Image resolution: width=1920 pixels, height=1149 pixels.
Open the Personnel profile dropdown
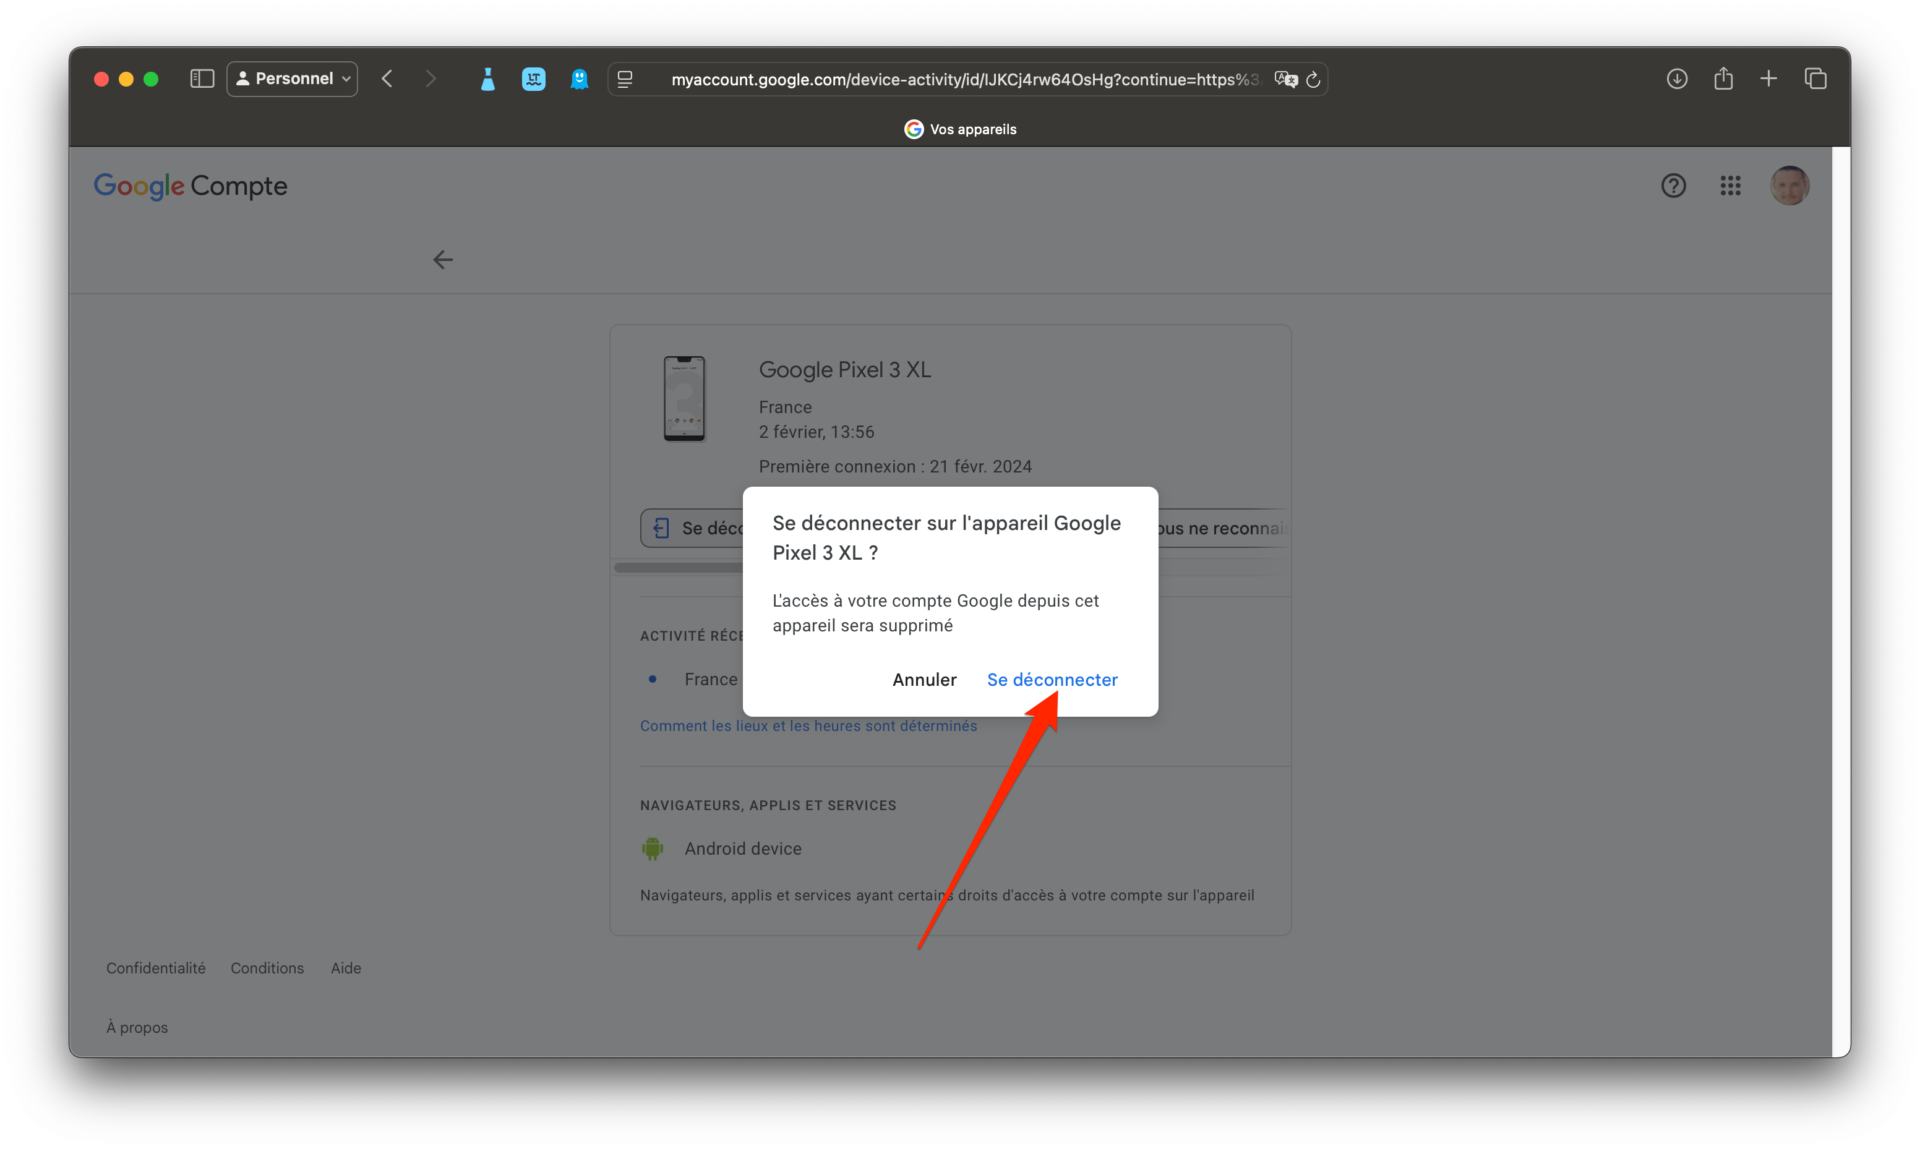(292, 79)
